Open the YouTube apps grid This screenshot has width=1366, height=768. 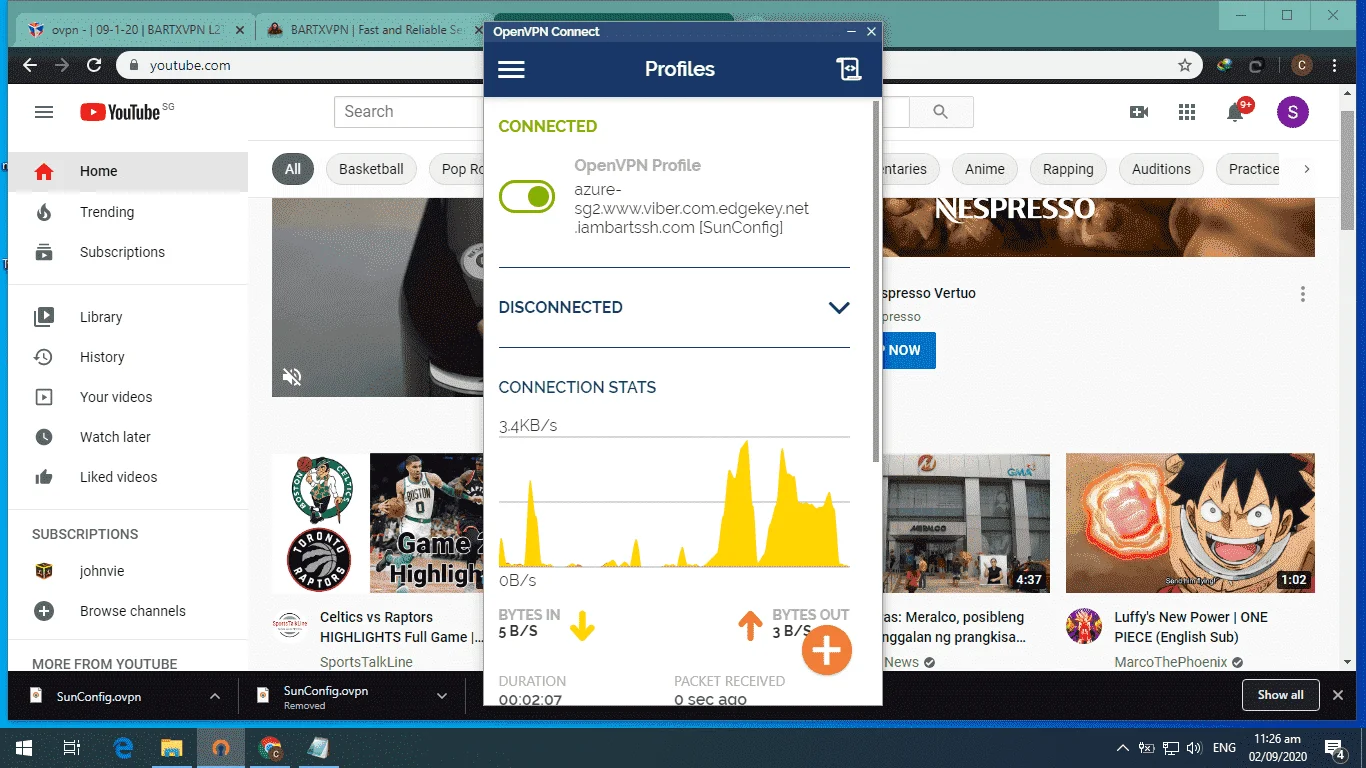[1187, 112]
